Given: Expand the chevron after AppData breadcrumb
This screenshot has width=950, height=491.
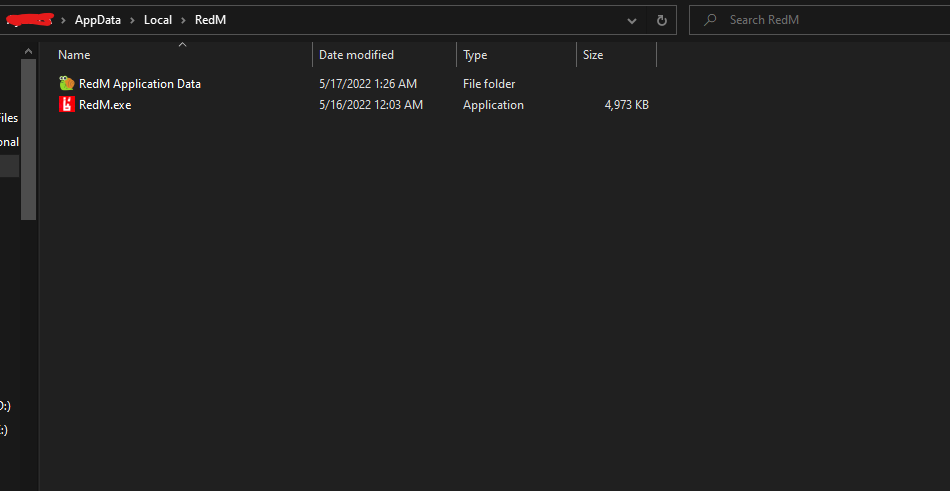Looking at the screenshot, I should (132, 20).
